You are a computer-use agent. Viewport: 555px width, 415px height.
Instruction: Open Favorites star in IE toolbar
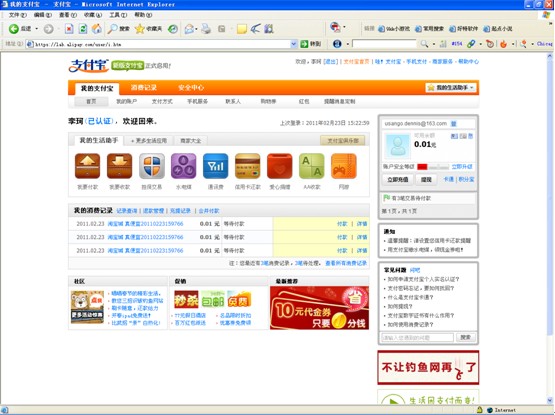pyautogui.click(x=140, y=29)
